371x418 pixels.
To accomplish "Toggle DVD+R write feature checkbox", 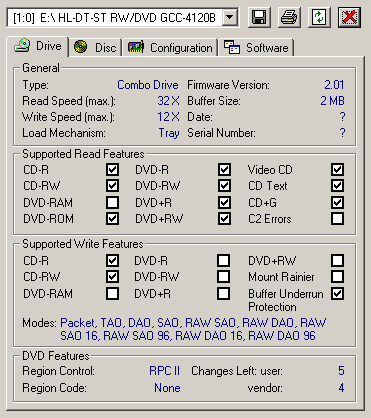I will 223,293.
